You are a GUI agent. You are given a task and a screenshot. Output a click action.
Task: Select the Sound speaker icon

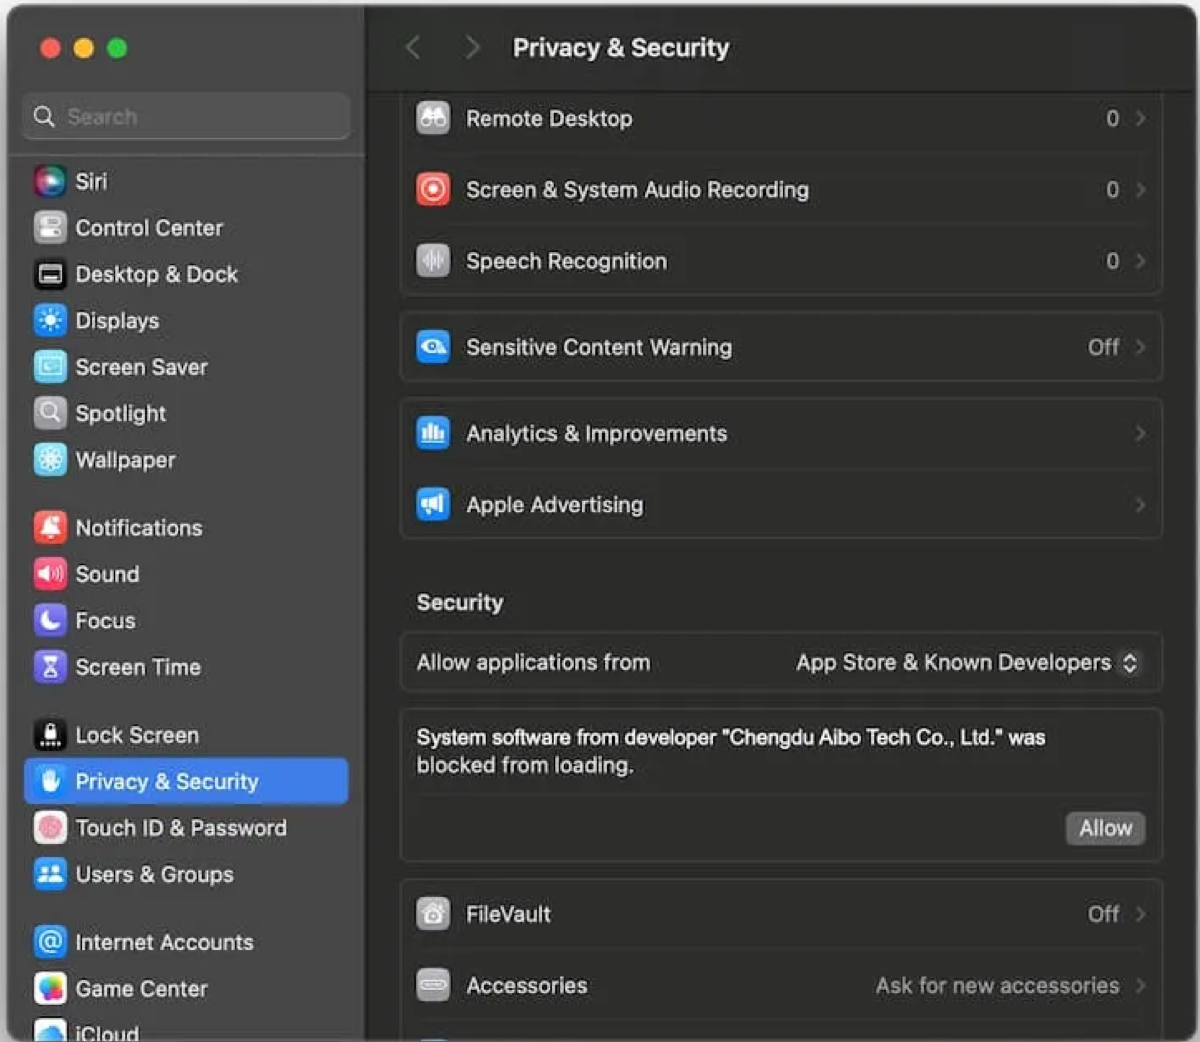tap(50, 574)
